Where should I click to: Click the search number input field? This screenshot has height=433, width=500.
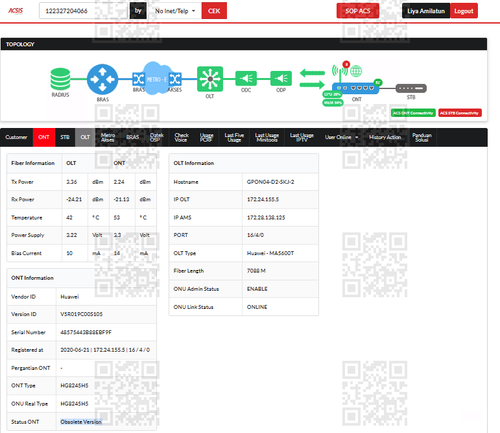(x=84, y=11)
